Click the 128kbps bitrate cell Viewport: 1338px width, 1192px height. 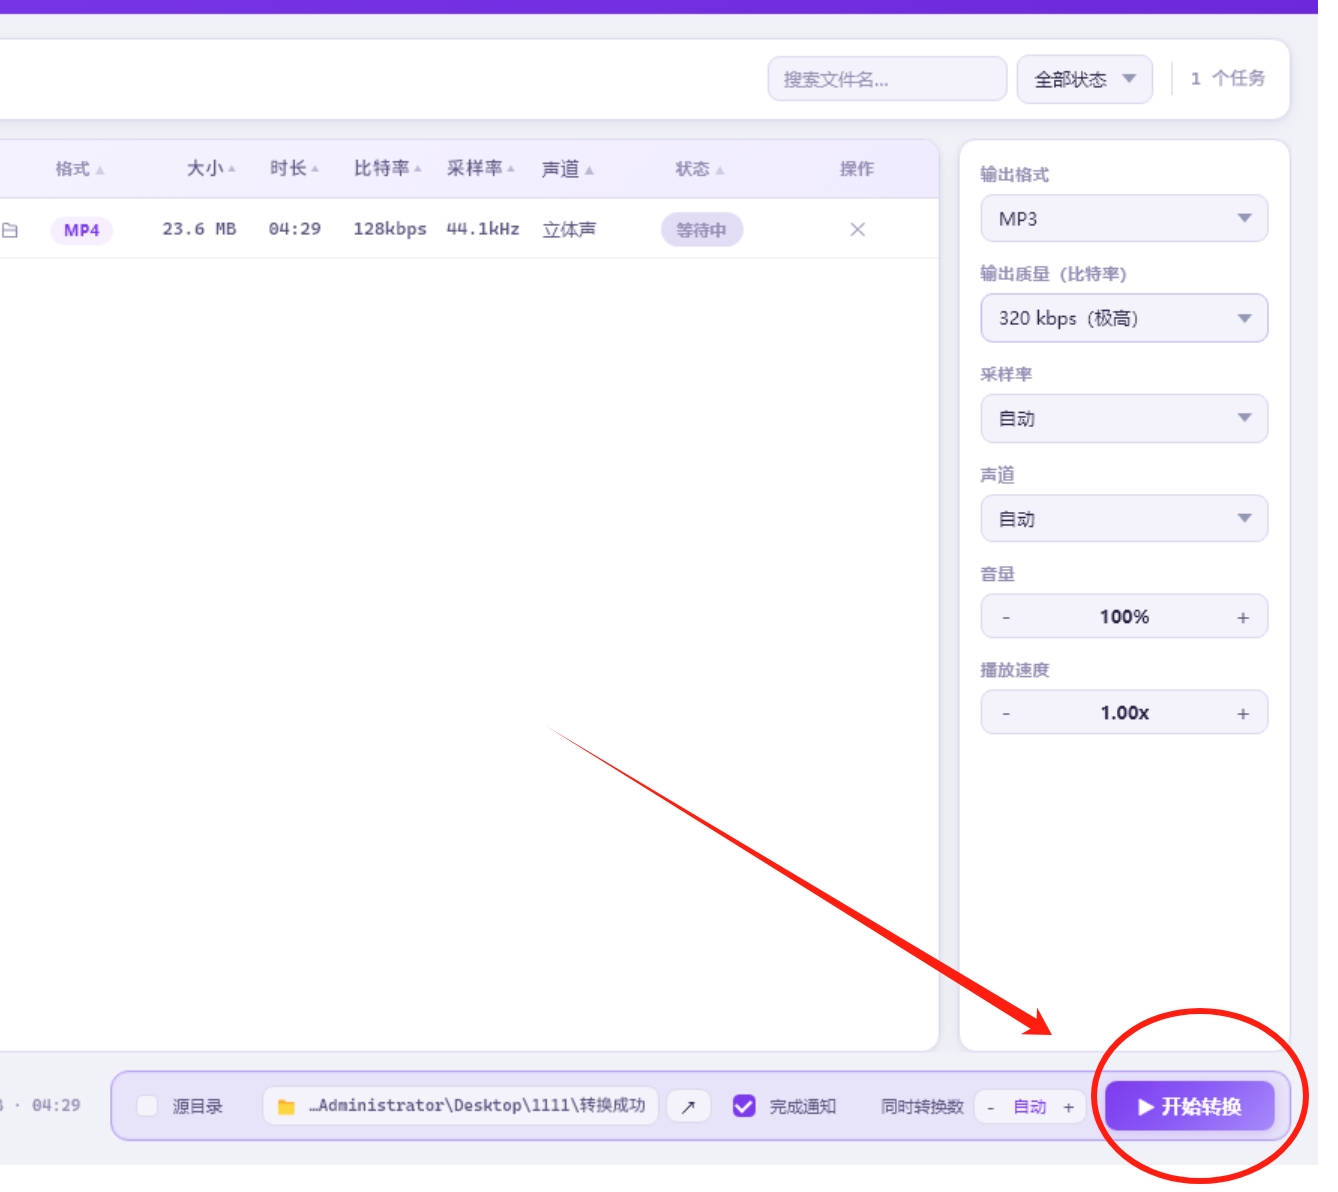[390, 229]
